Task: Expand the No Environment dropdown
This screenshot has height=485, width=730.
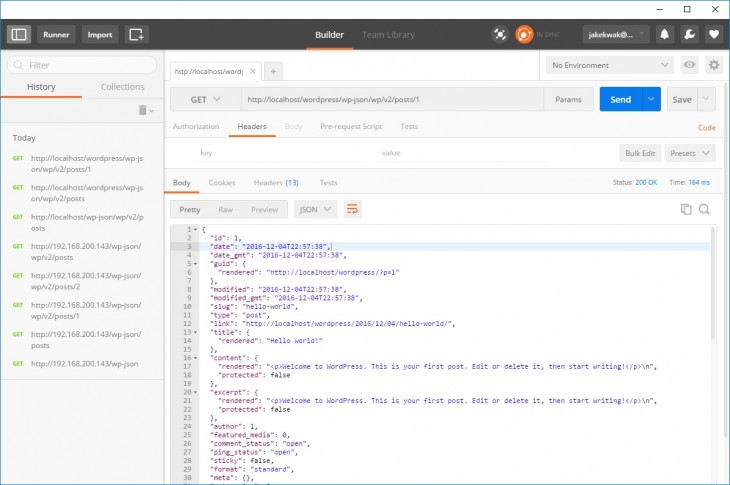Action: (609, 65)
